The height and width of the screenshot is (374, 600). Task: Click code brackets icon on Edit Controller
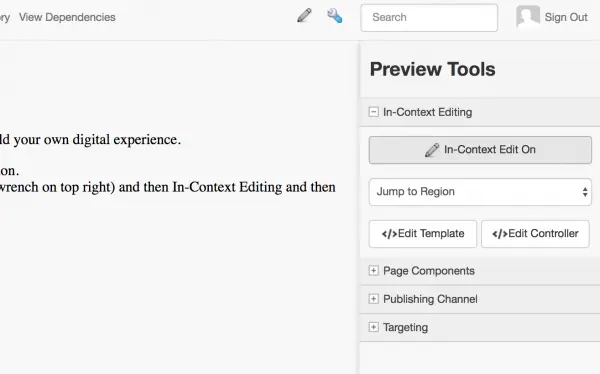499,234
